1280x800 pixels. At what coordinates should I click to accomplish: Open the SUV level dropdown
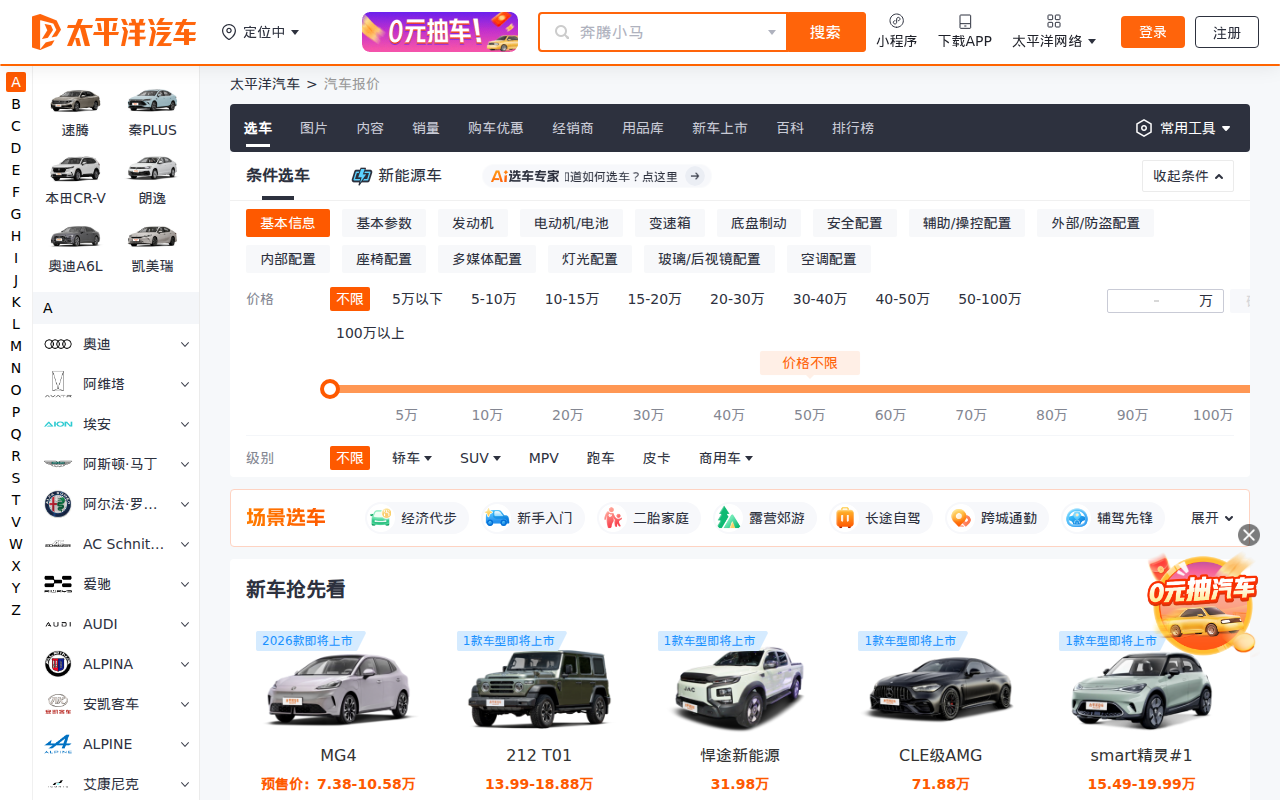(480, 458)
